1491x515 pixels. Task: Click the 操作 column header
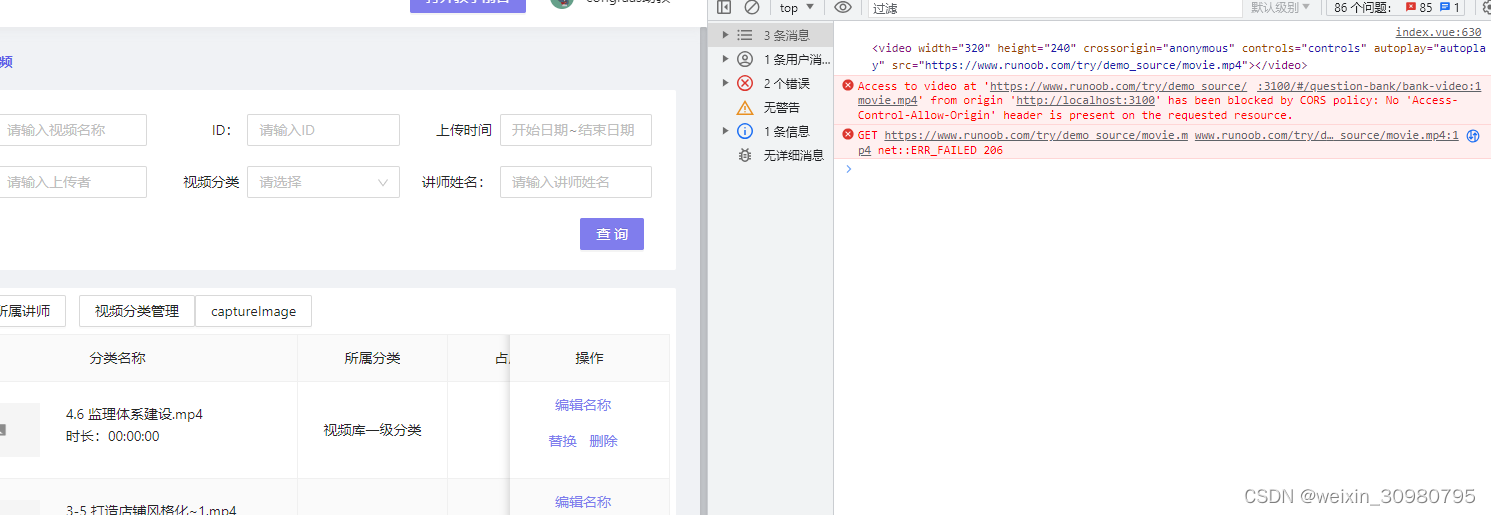589,358
